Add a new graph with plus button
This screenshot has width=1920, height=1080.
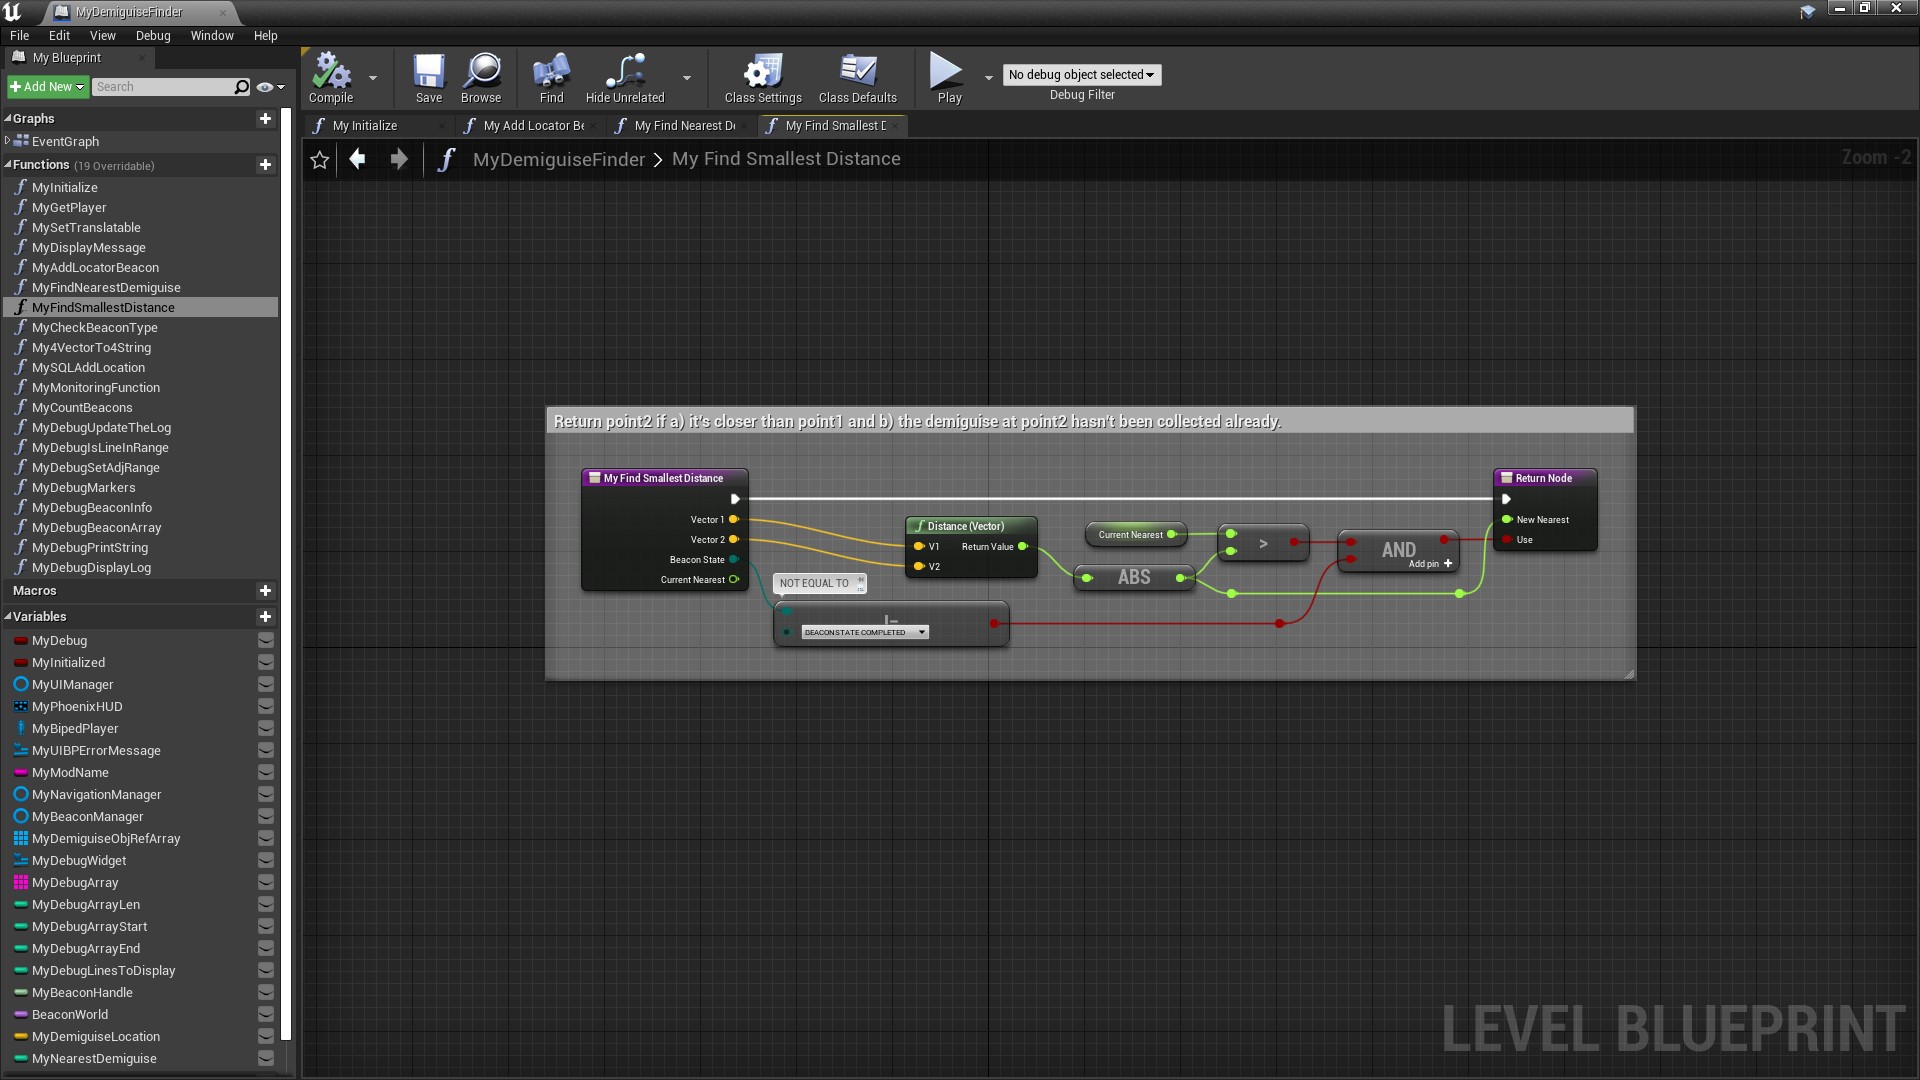coord(265,119)
